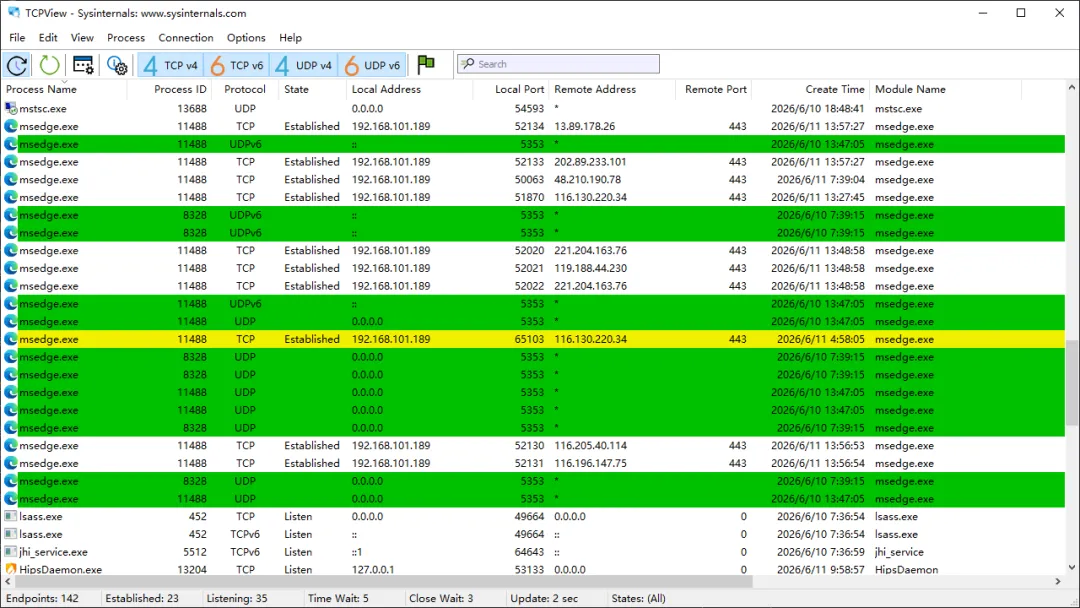
Task: Click the horizontal scrollbar thumb
Action: (x=383, y=582)
